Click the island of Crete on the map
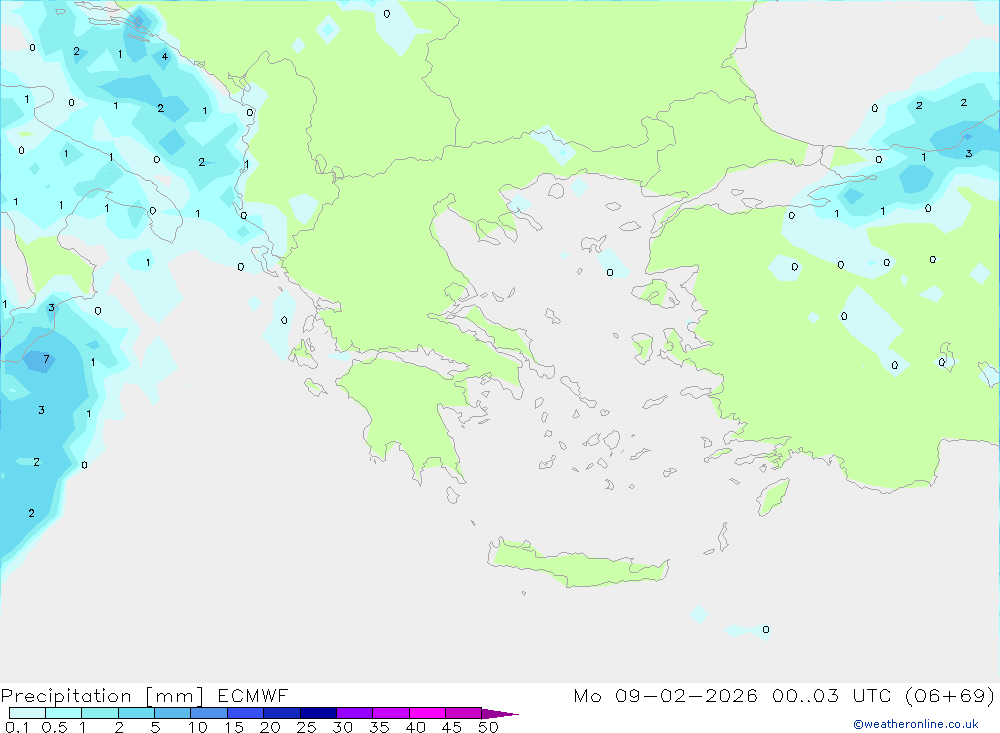This screenshot has height=733, width=1000. pyautogui.click(x=577, y=565)
